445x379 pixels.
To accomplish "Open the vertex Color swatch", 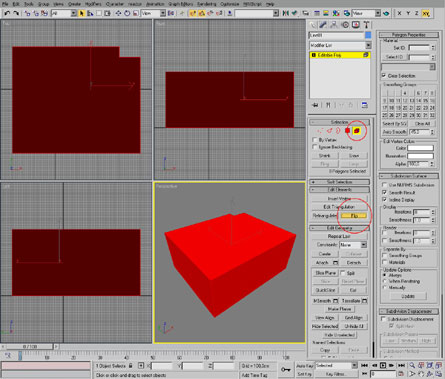I will [420, 148].
